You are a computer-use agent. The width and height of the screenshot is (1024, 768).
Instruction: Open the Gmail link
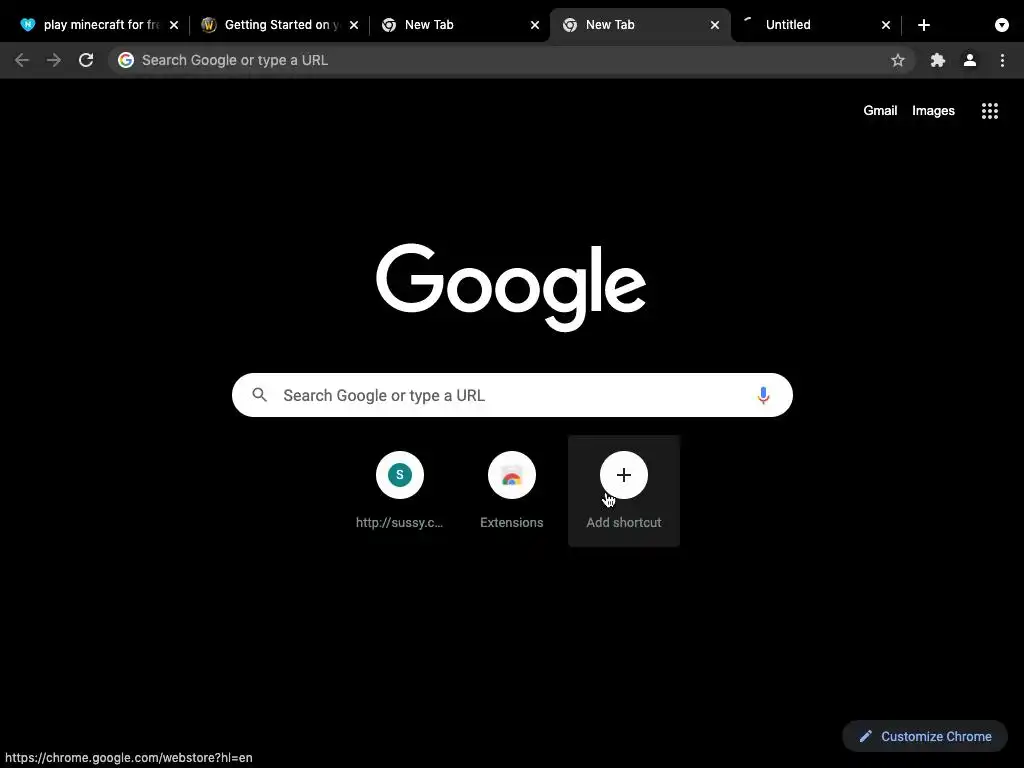click(x=880, y=111)
